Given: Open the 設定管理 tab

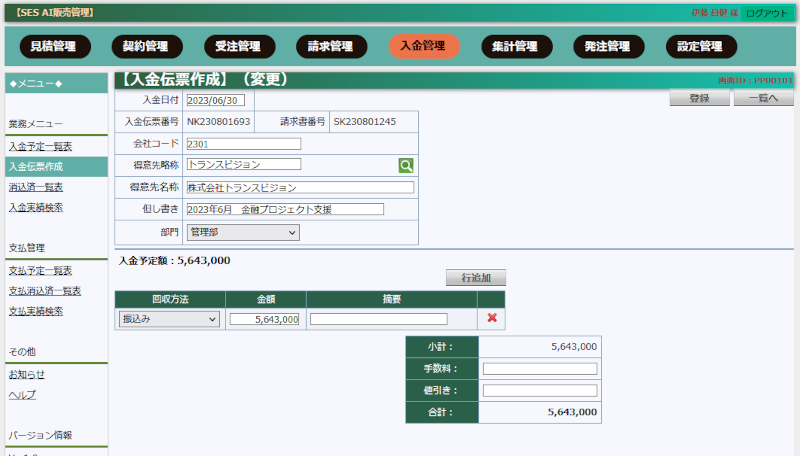Looking at the screenshot, I should tap(702, 46).
